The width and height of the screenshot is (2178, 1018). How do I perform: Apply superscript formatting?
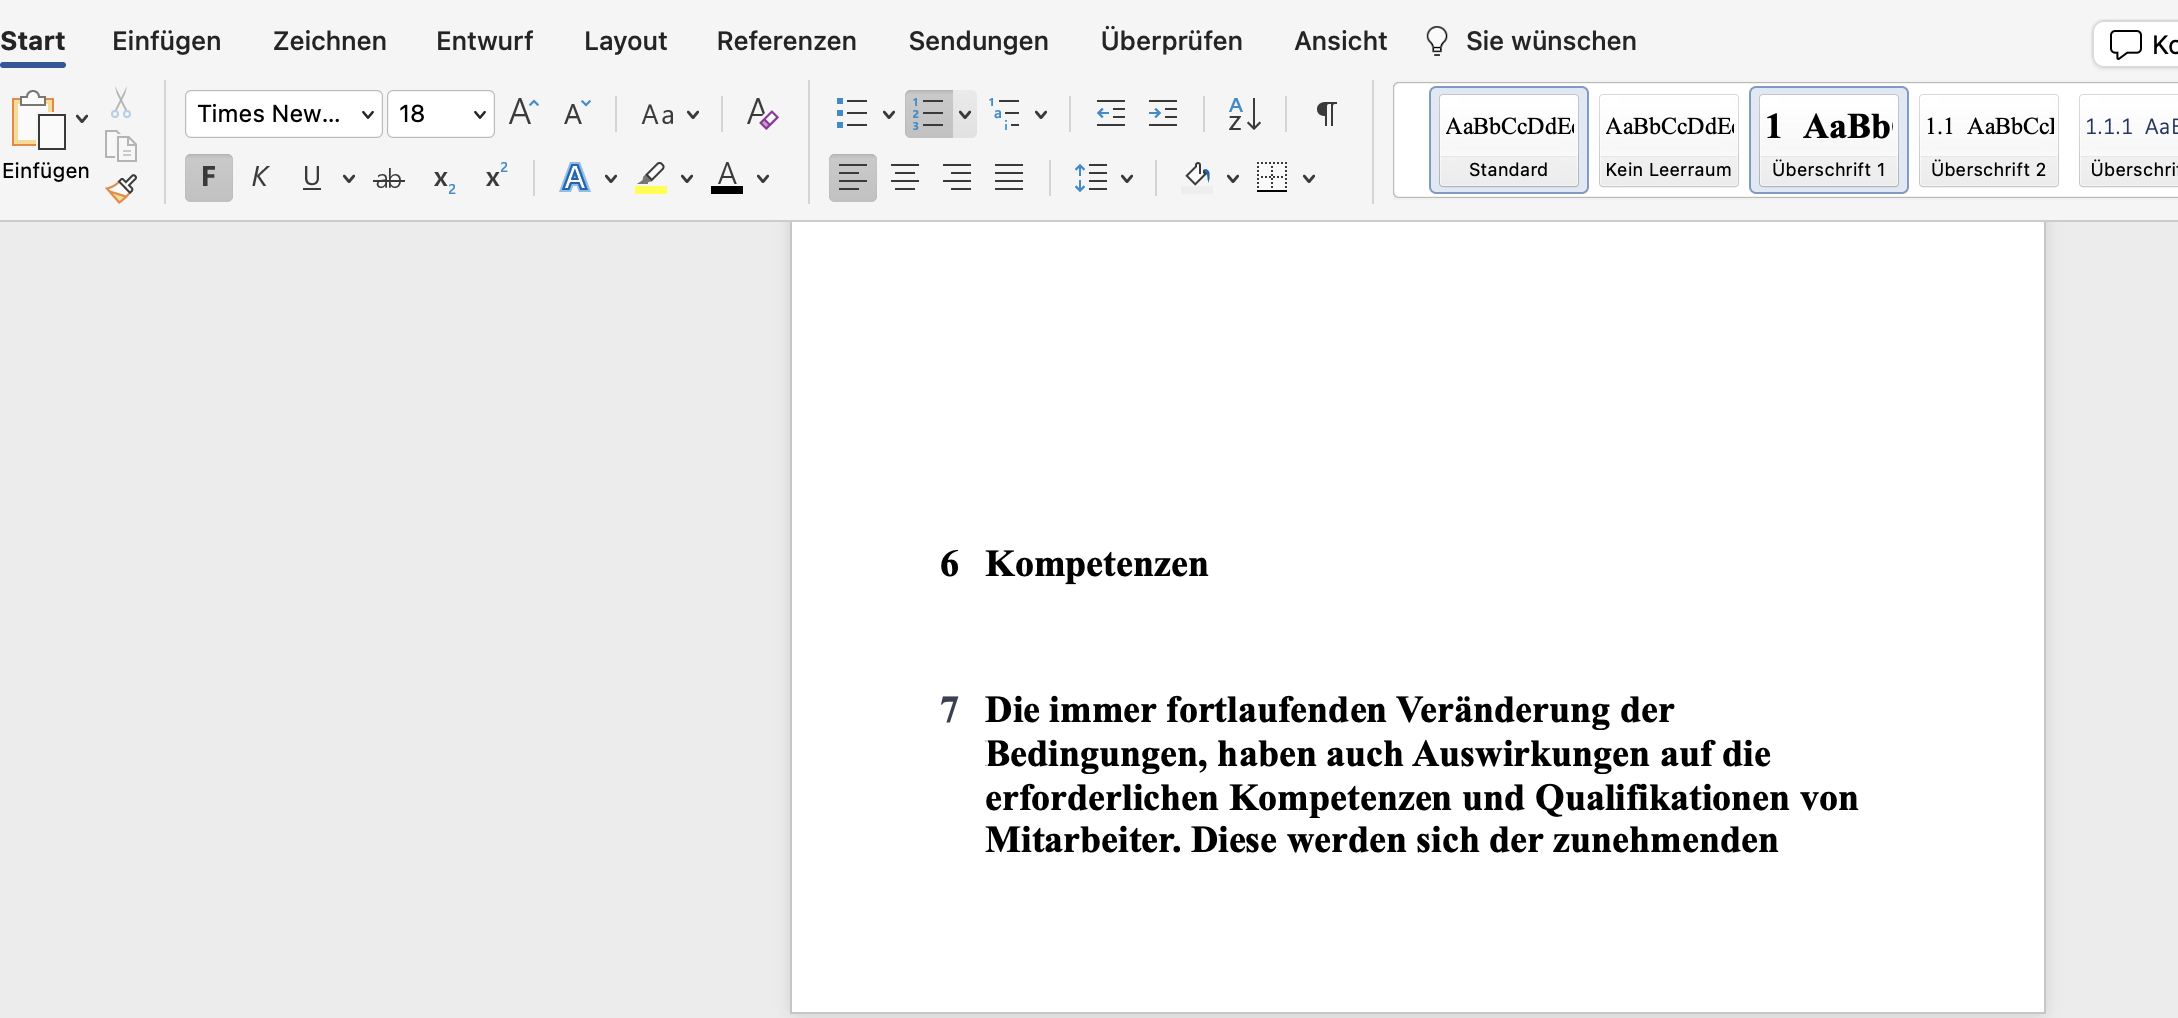click(x=494, y=176)
